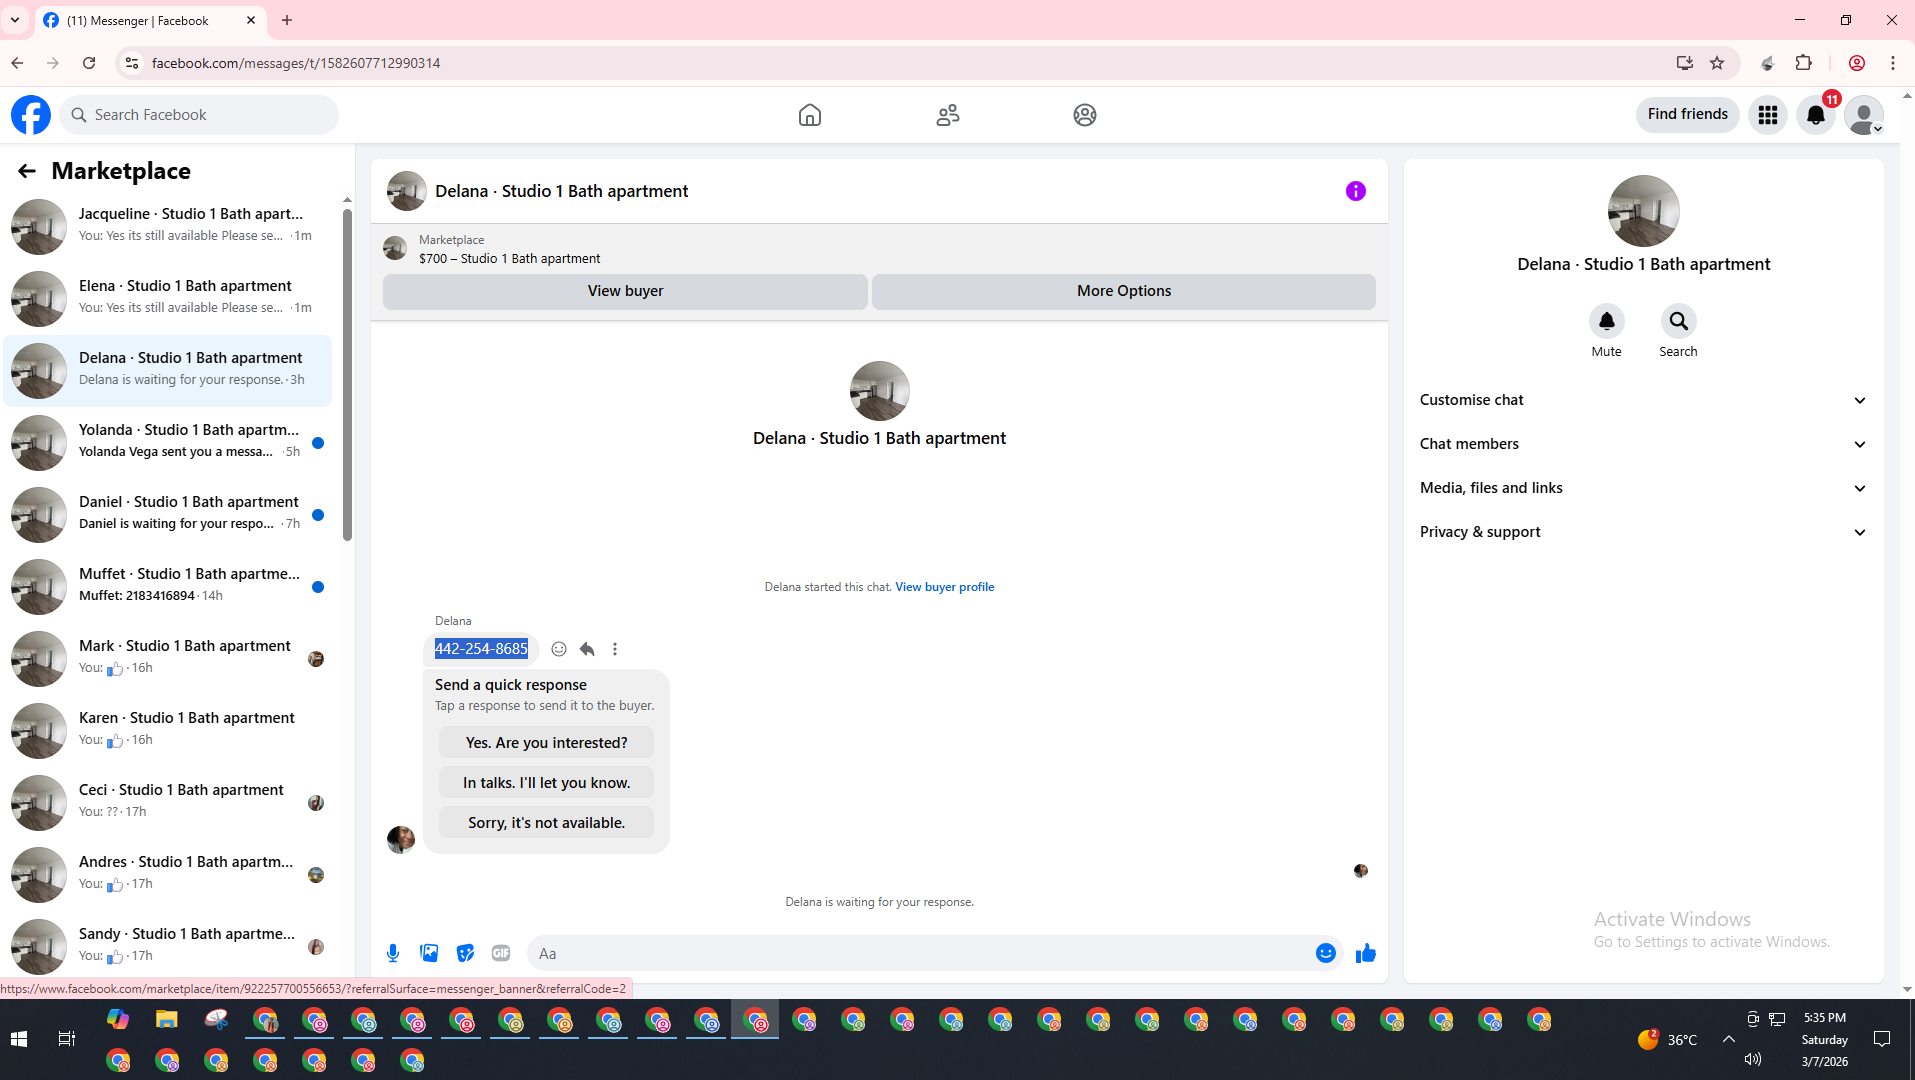This screenshot has height=1080, width=1915.
Task: Open Elena's Studio 1 Bath chat
Action: tap(168, 297)
